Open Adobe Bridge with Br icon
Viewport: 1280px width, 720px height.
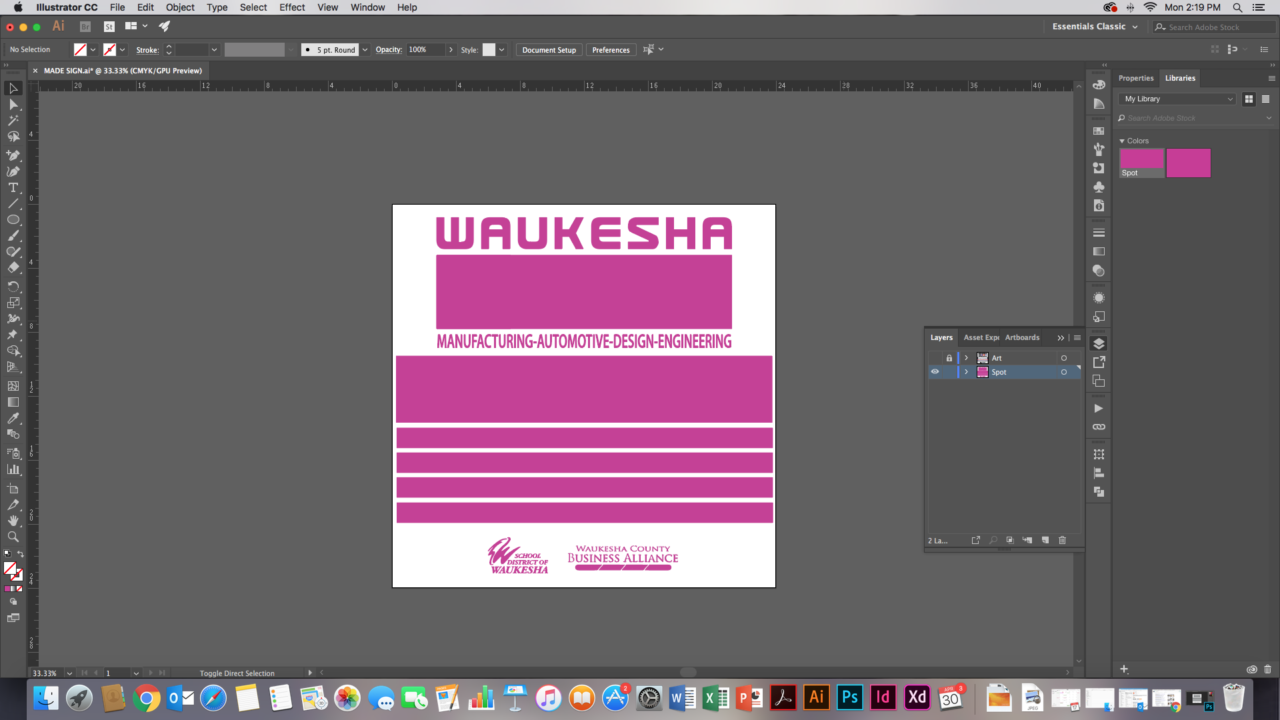pyautogui.click(x=85, y=26)
